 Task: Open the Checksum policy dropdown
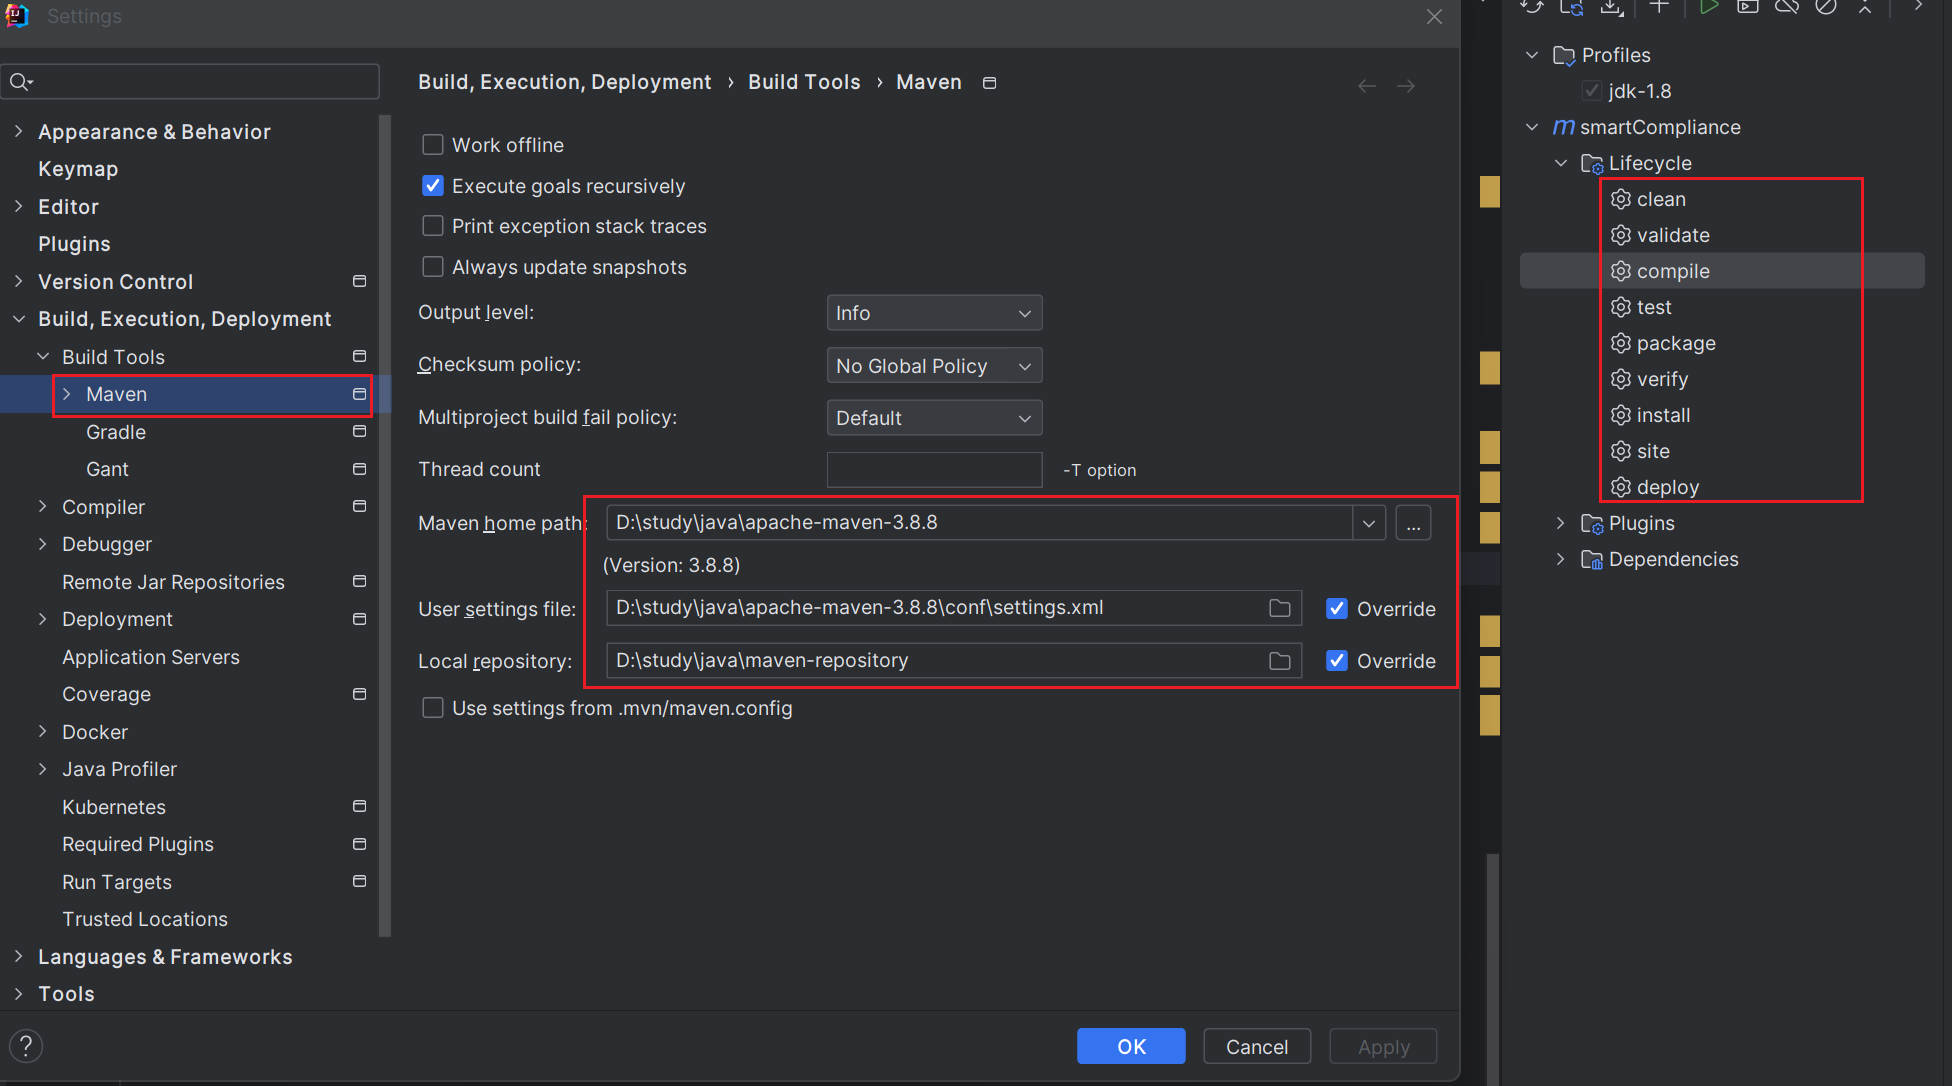tap(934, 366)
